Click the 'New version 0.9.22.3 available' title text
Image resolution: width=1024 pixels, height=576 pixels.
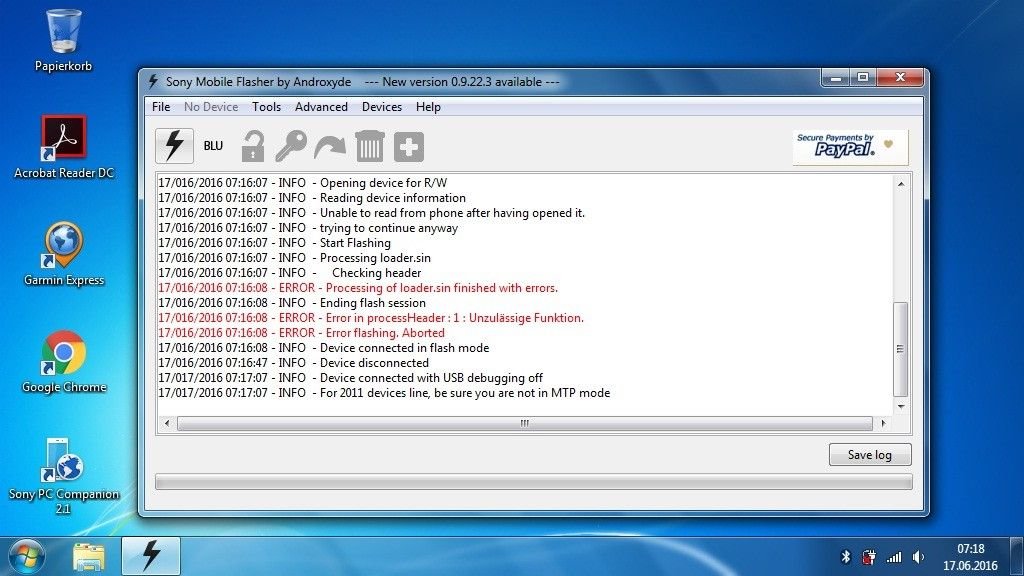pos(462,82)
